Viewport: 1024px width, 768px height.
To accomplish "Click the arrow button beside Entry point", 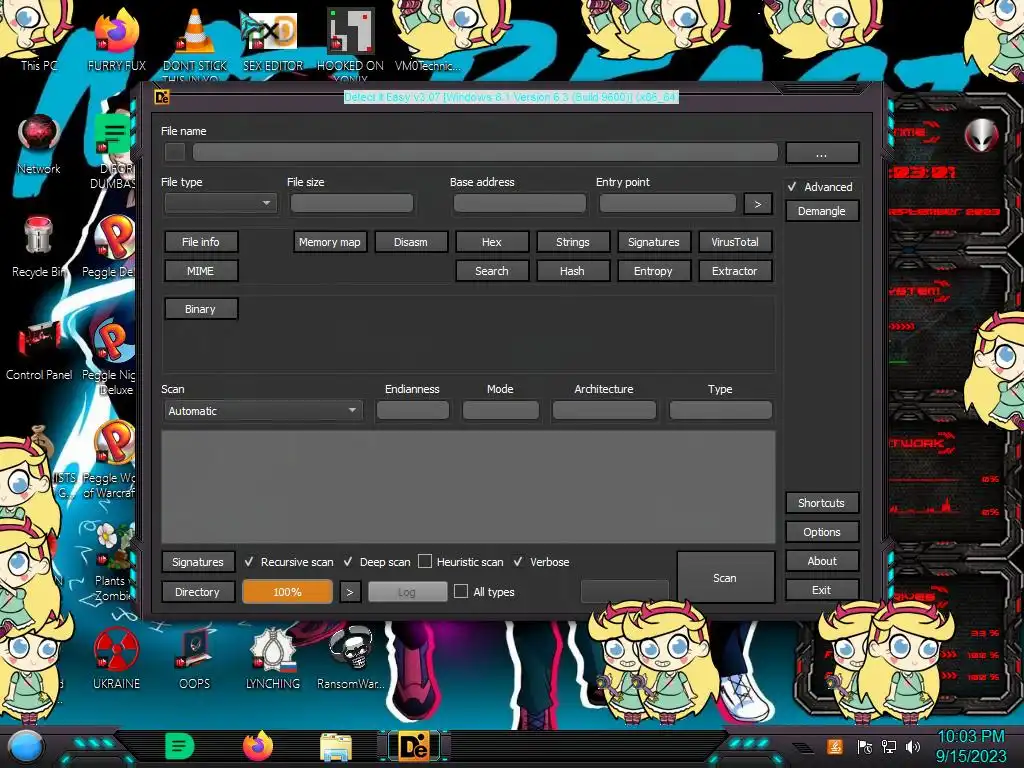I will click(758, 204).
